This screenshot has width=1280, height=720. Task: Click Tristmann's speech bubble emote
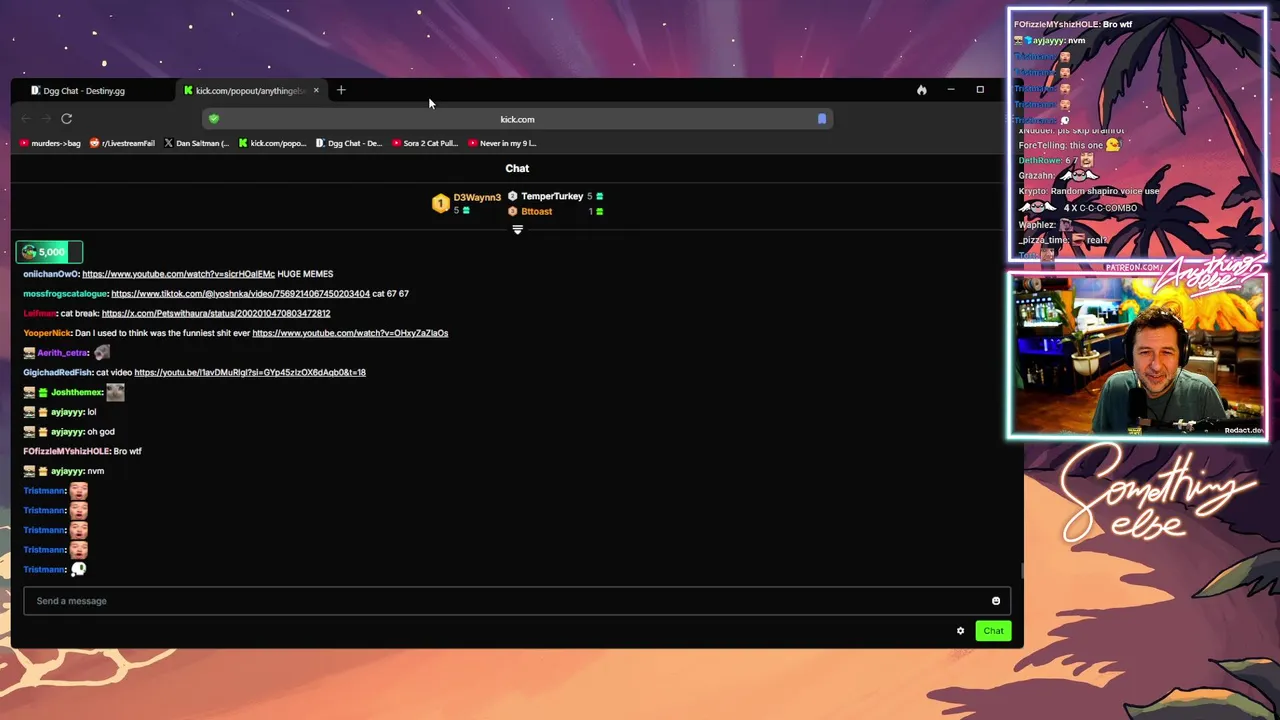pos(78,569)
